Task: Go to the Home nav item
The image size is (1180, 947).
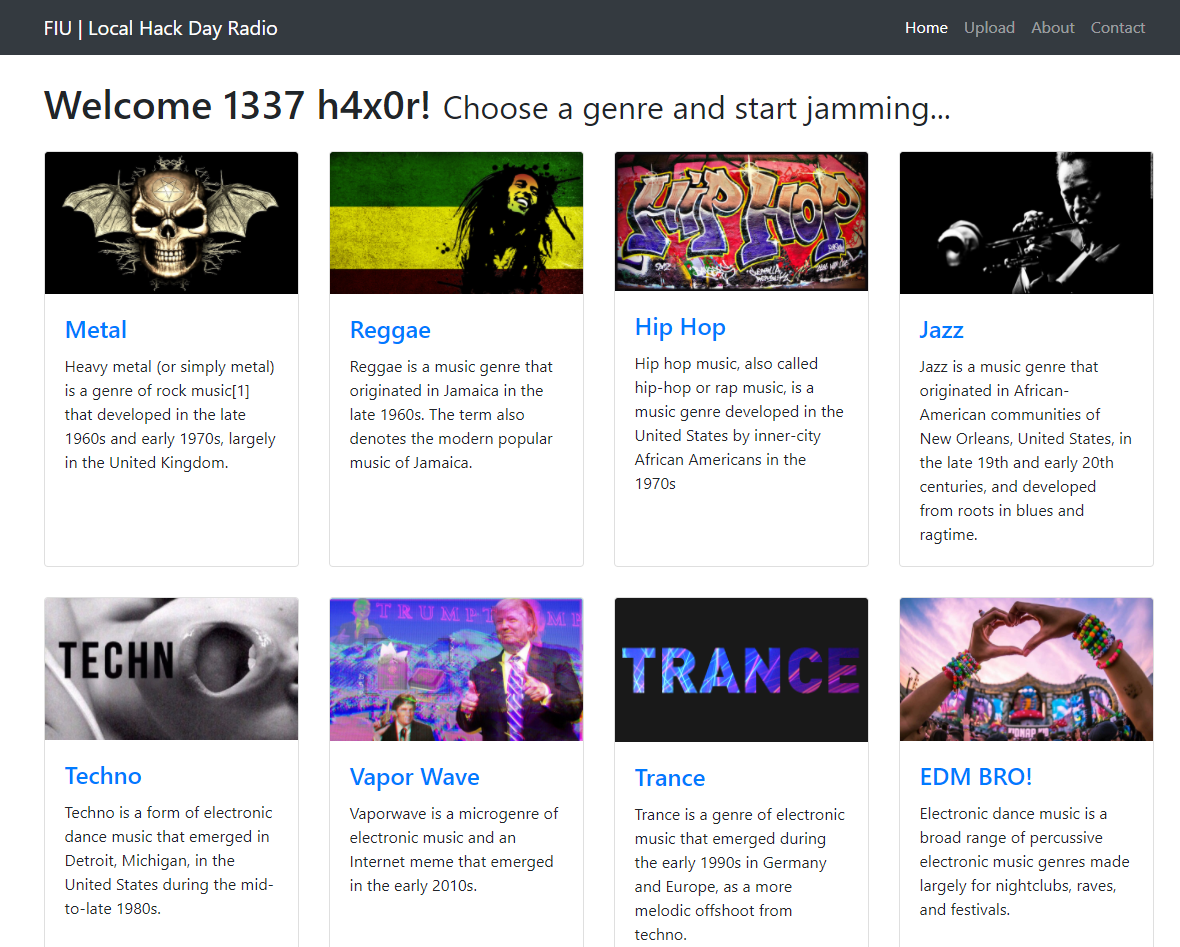Action: click(x=926, y=28)
